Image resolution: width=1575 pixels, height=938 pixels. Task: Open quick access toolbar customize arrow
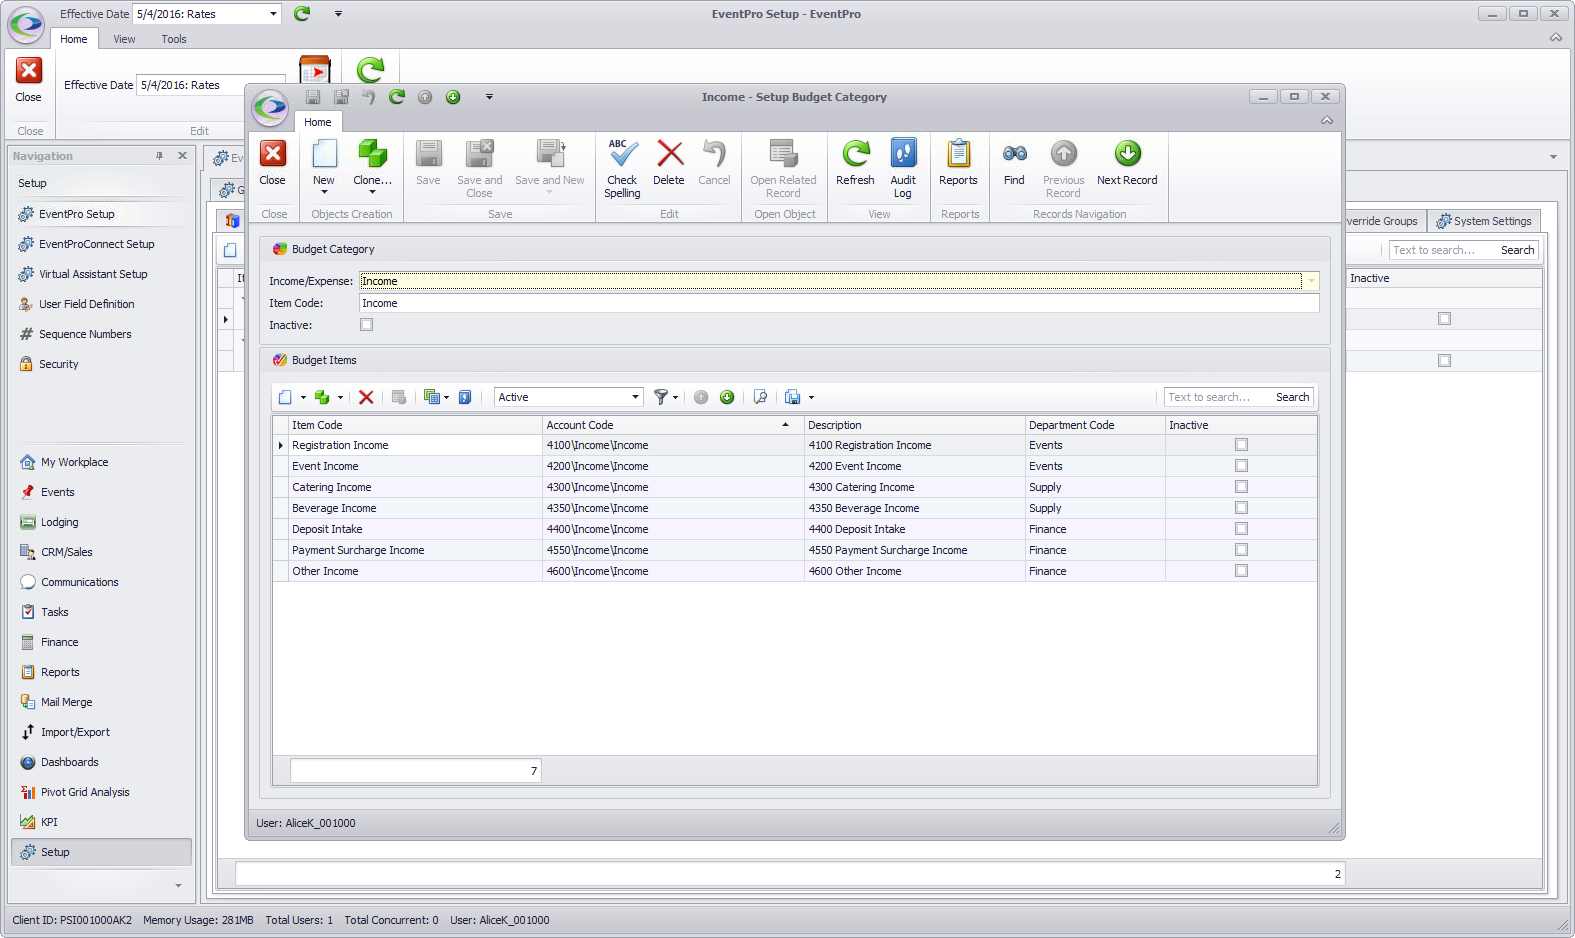pos(489,97)
